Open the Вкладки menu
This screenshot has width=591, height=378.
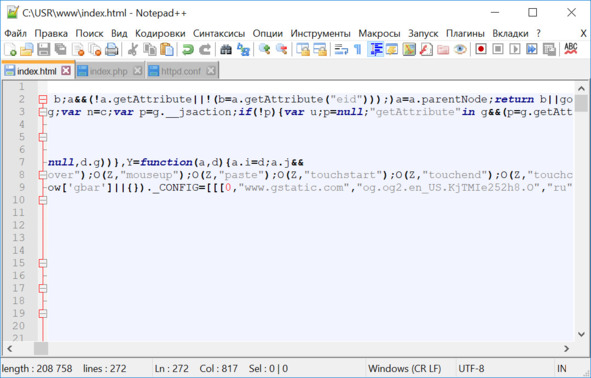point(510,34)
